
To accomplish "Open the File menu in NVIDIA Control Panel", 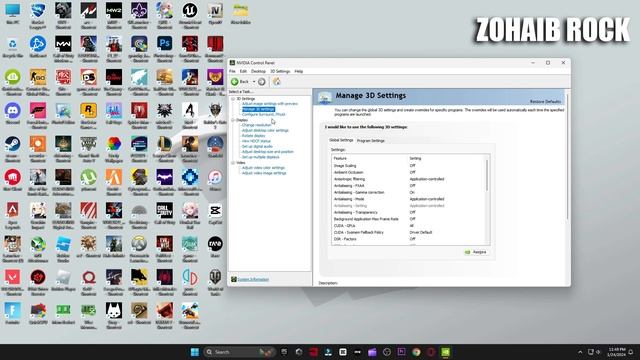I will [x=232, y=71].
